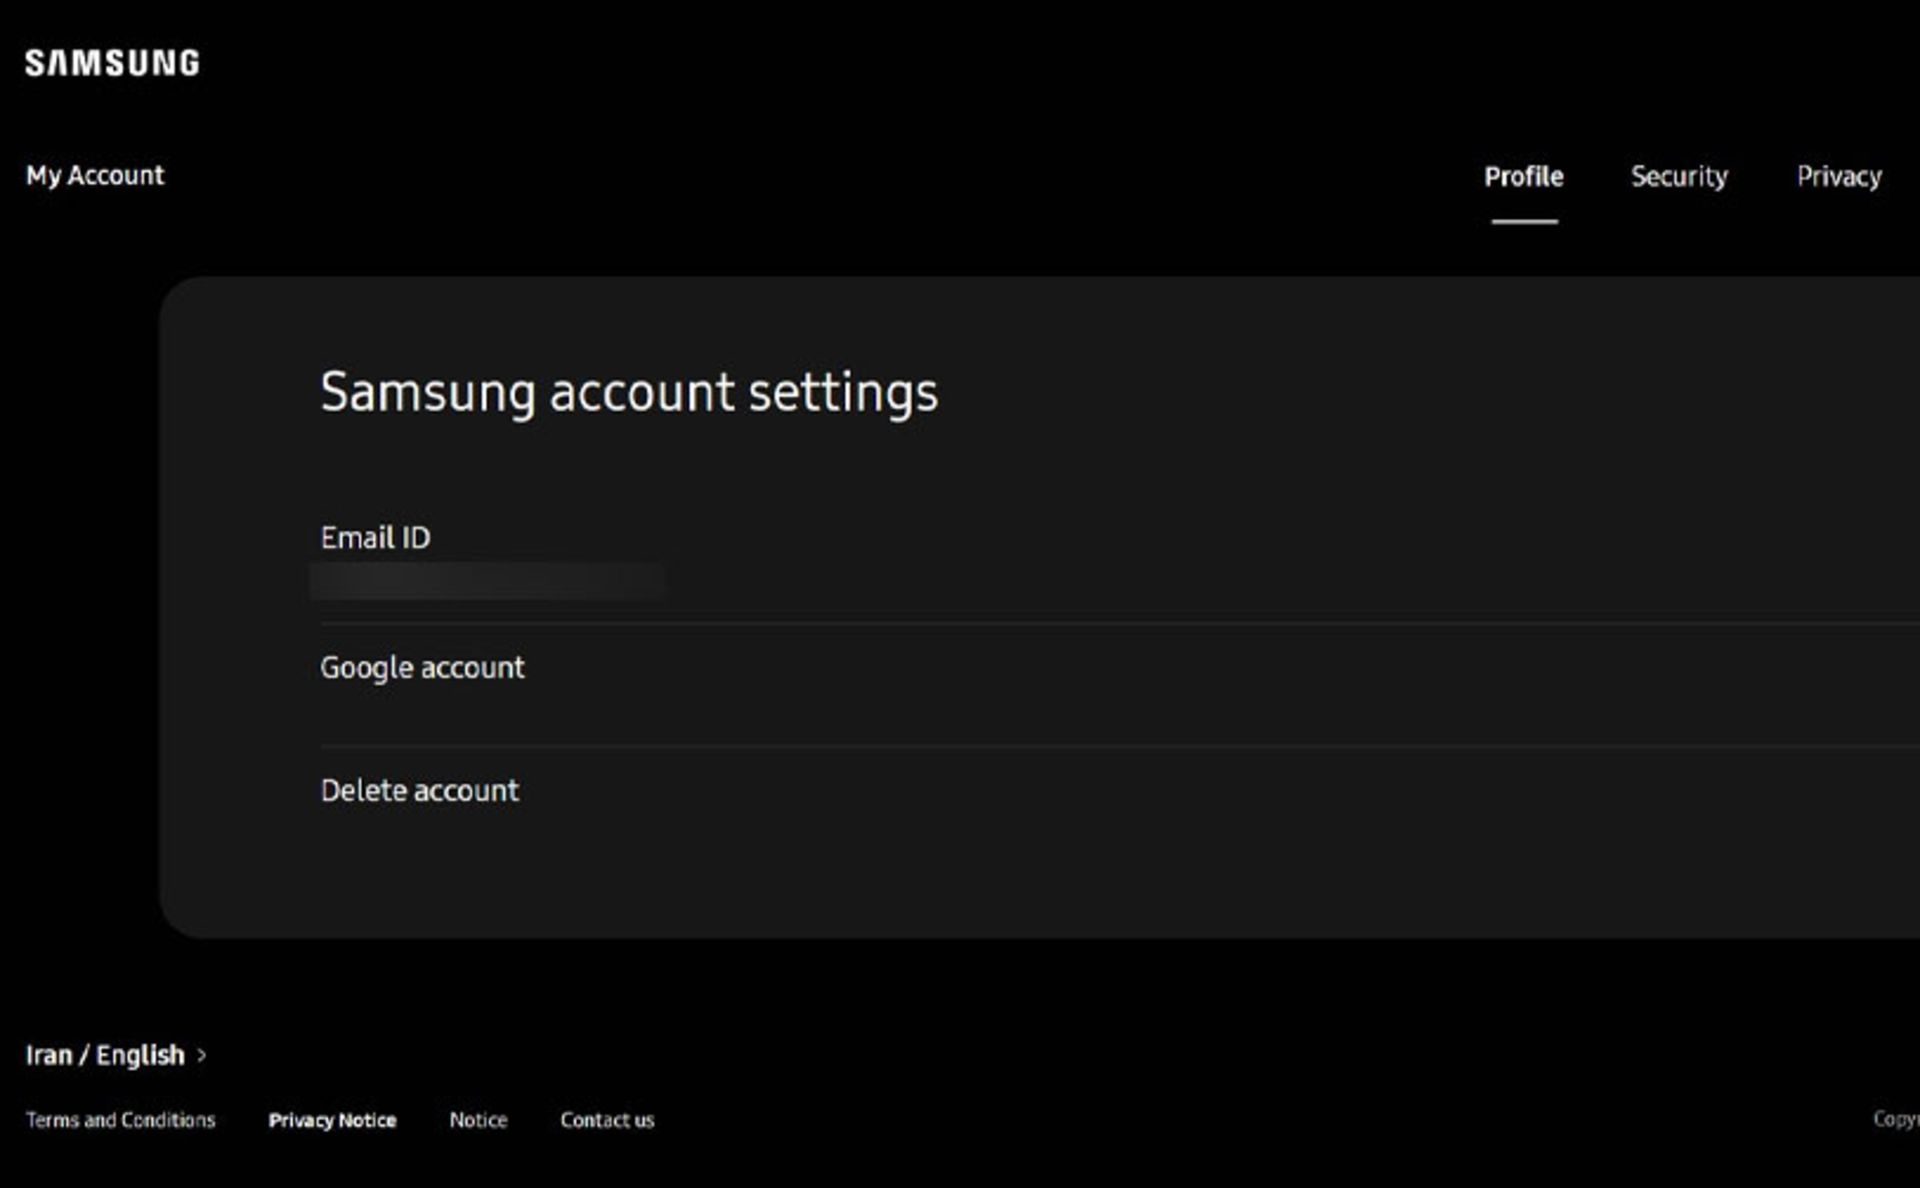
Task: Select Delete account option
Action: click(420, 789)
